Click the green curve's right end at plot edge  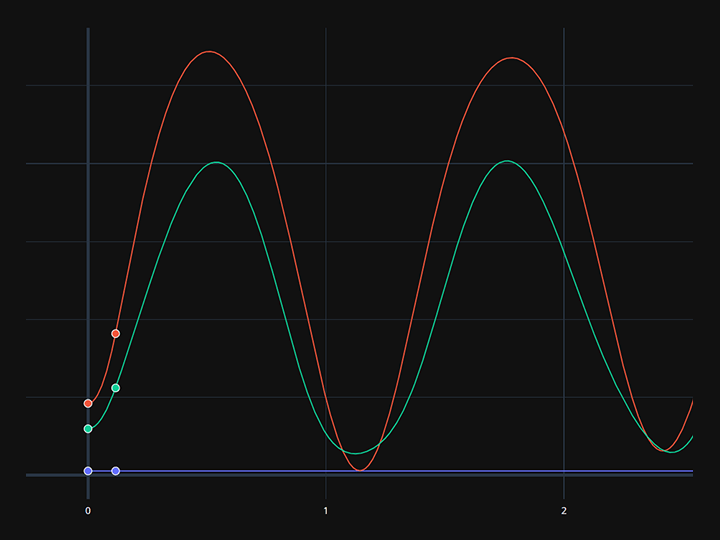click(692, 436)
